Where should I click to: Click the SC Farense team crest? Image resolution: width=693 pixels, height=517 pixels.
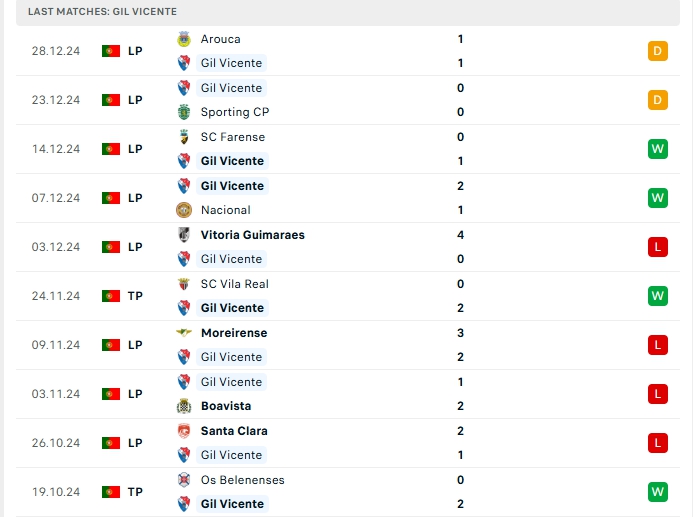pos(184,137)
